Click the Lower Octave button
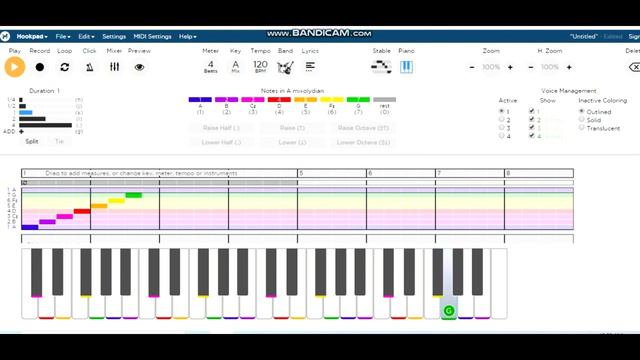 [363, 142]
